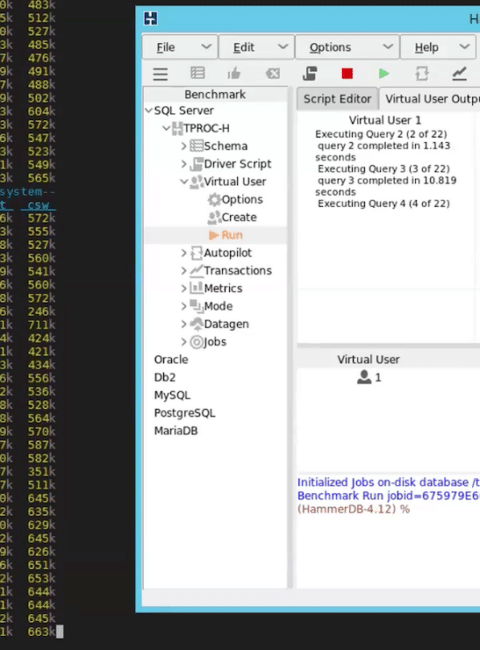Open the Help menu
Screen dimensions: 480x650
(x=439, y=47)
